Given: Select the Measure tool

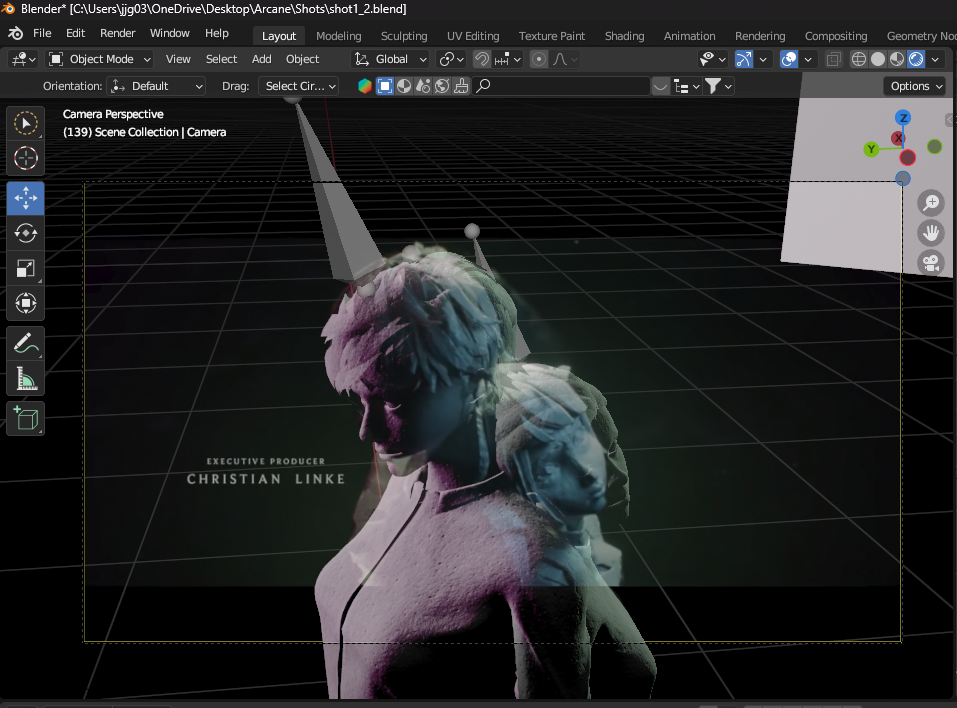Looking at the screenshot, I should click(x=26, y=379).
